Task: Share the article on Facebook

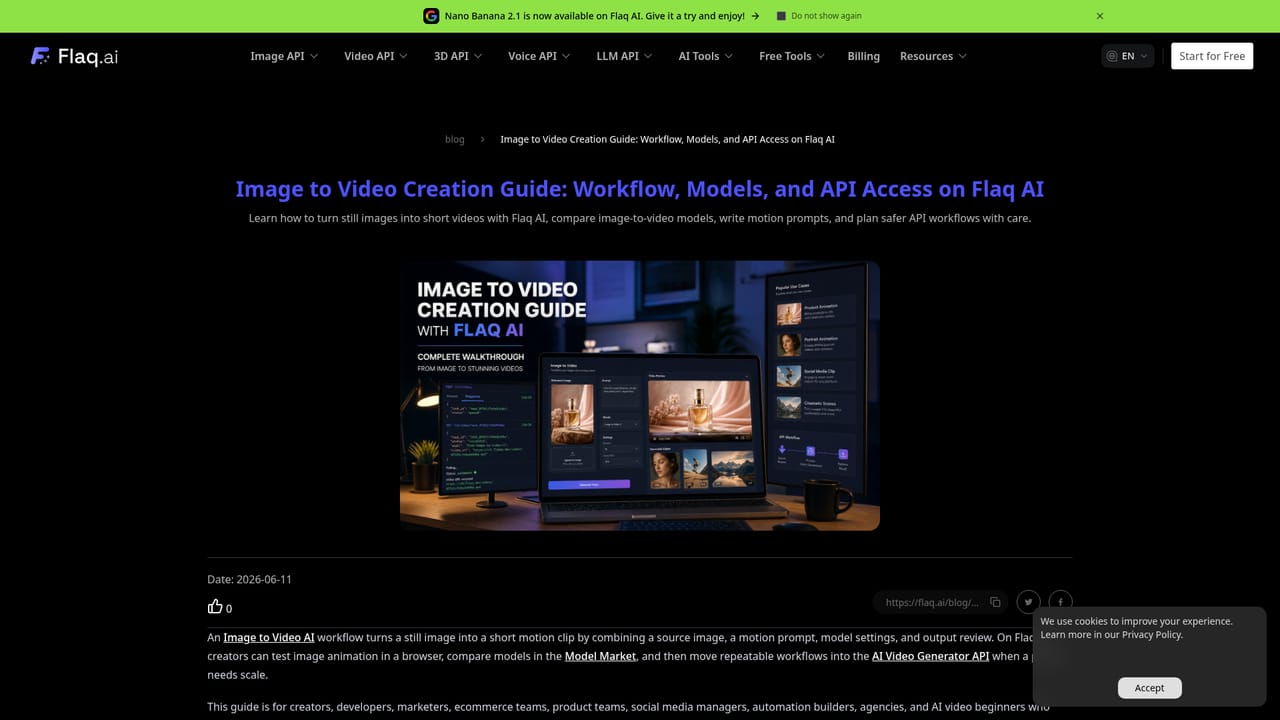Action: click(x=1060, y=602)
